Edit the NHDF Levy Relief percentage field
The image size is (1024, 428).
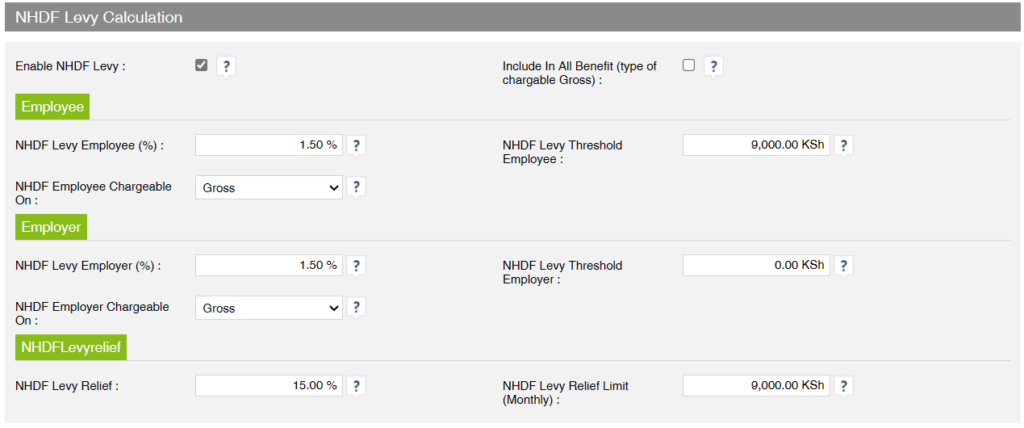[268, 386]
